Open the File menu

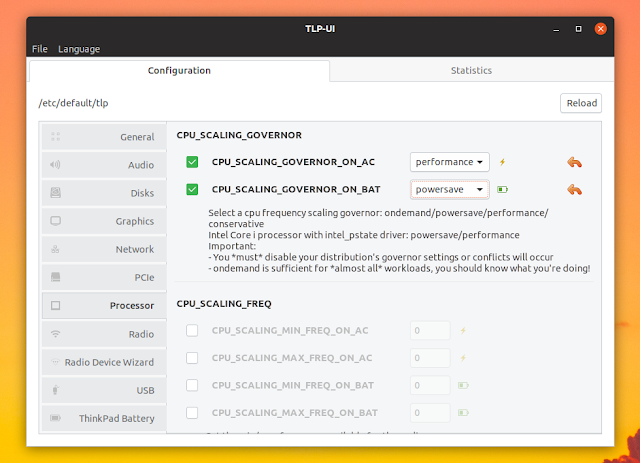coord(39,49)
